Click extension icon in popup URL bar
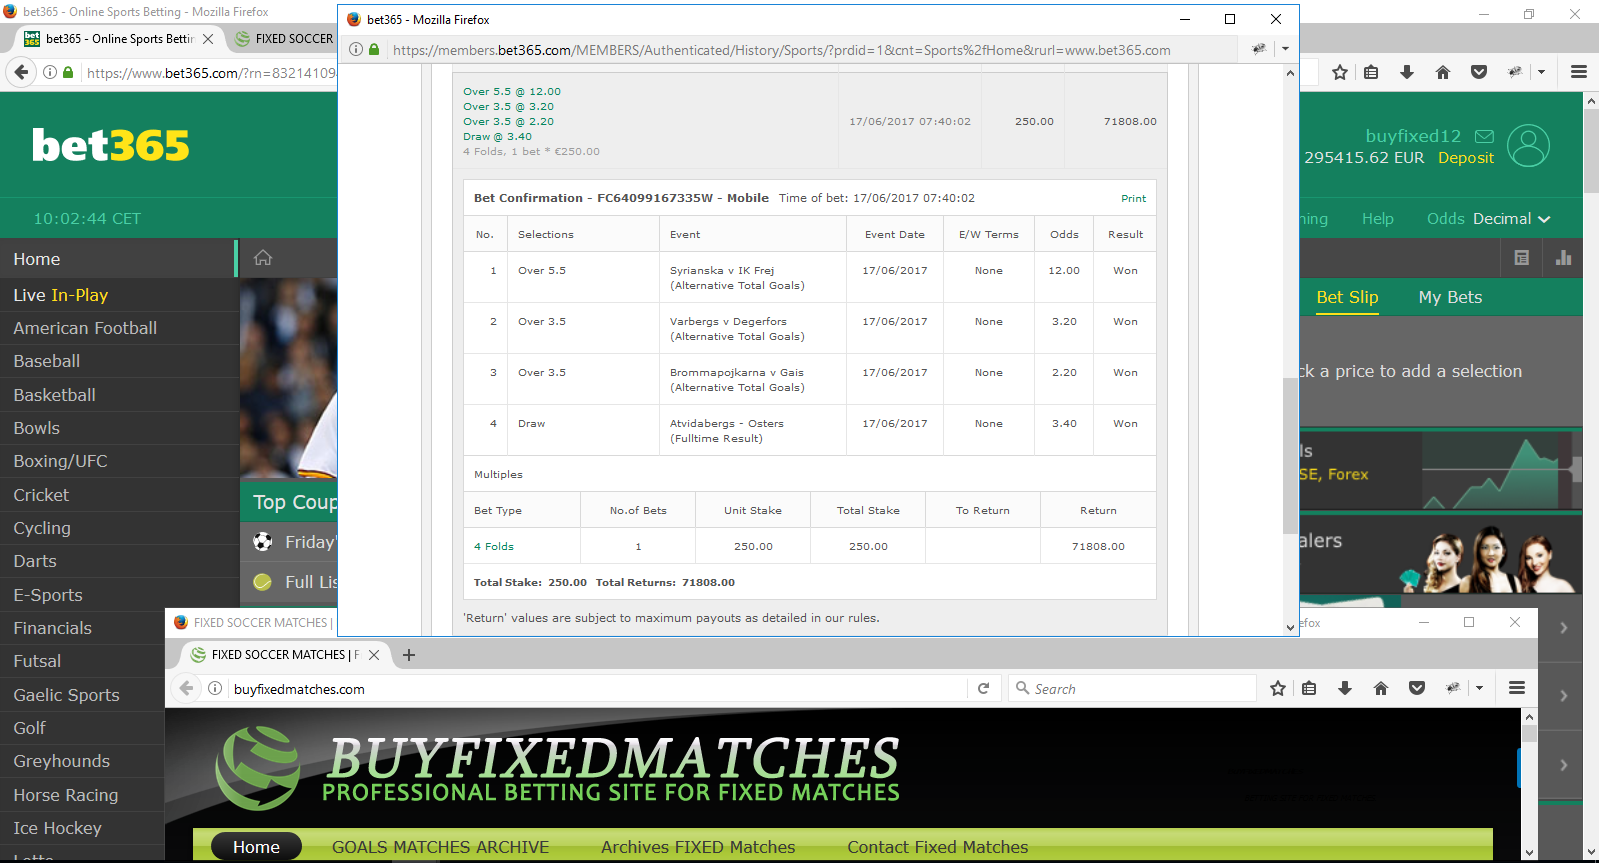This screenshot has width=1599, height=863. click(1259, 49)
